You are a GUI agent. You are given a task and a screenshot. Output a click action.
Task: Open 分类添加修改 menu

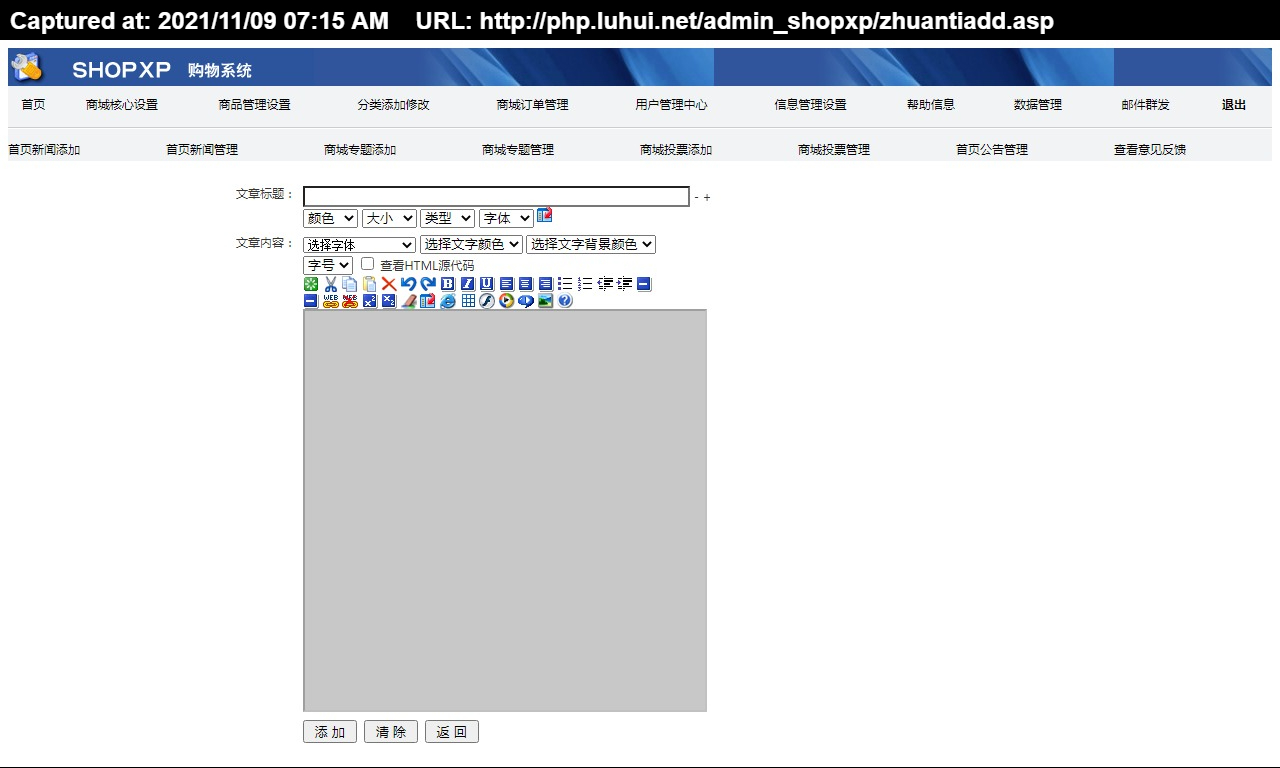coord(394,105)
